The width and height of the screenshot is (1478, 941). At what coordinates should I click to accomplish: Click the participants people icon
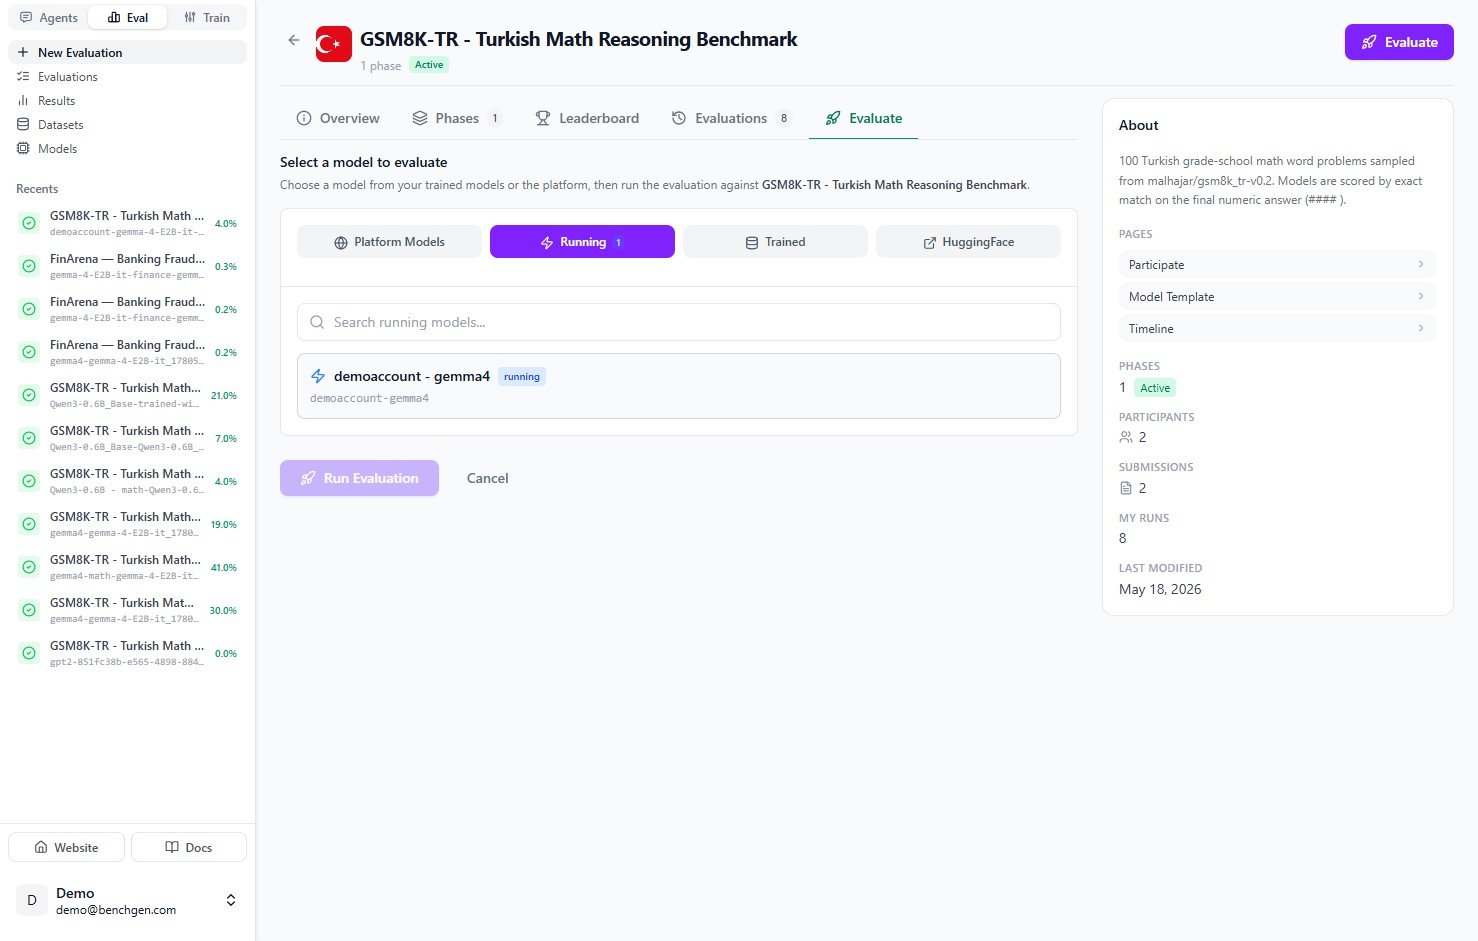coord(1126,437)
